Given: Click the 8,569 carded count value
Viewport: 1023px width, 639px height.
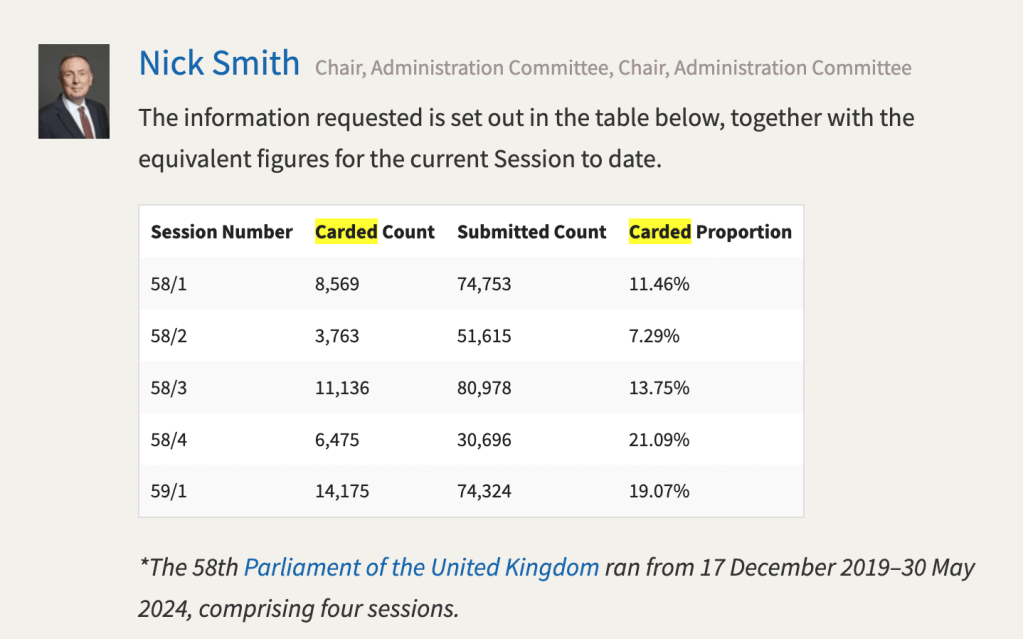Looking at the screenshot, I should 337,284.
